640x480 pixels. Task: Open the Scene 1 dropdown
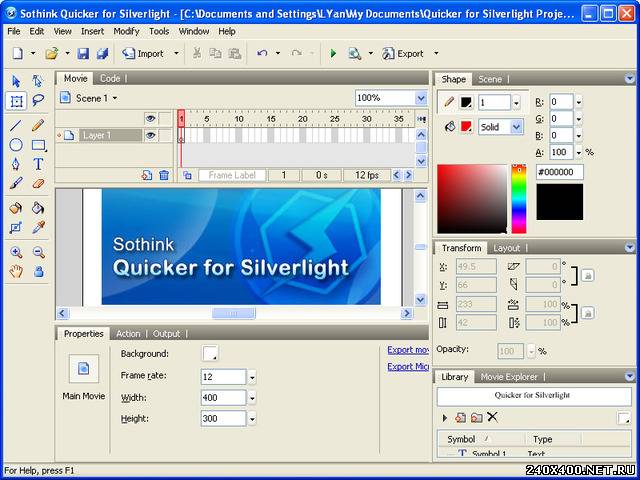tap(115, 98)
